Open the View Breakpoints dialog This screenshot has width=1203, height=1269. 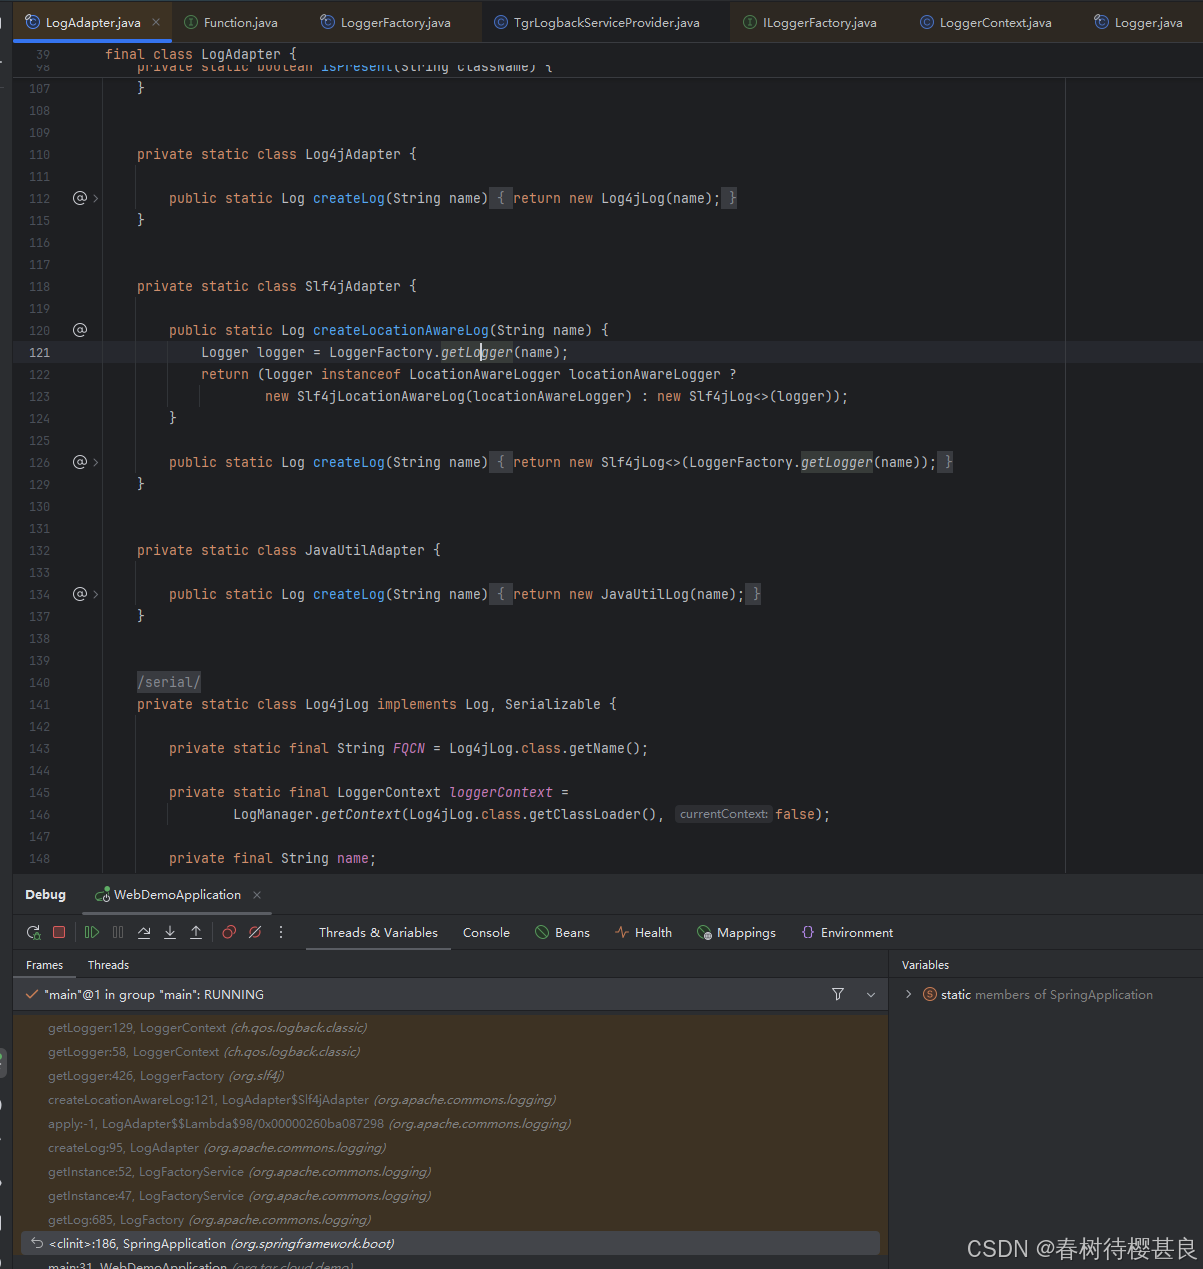pyautogui.click(x=229, y=932)
